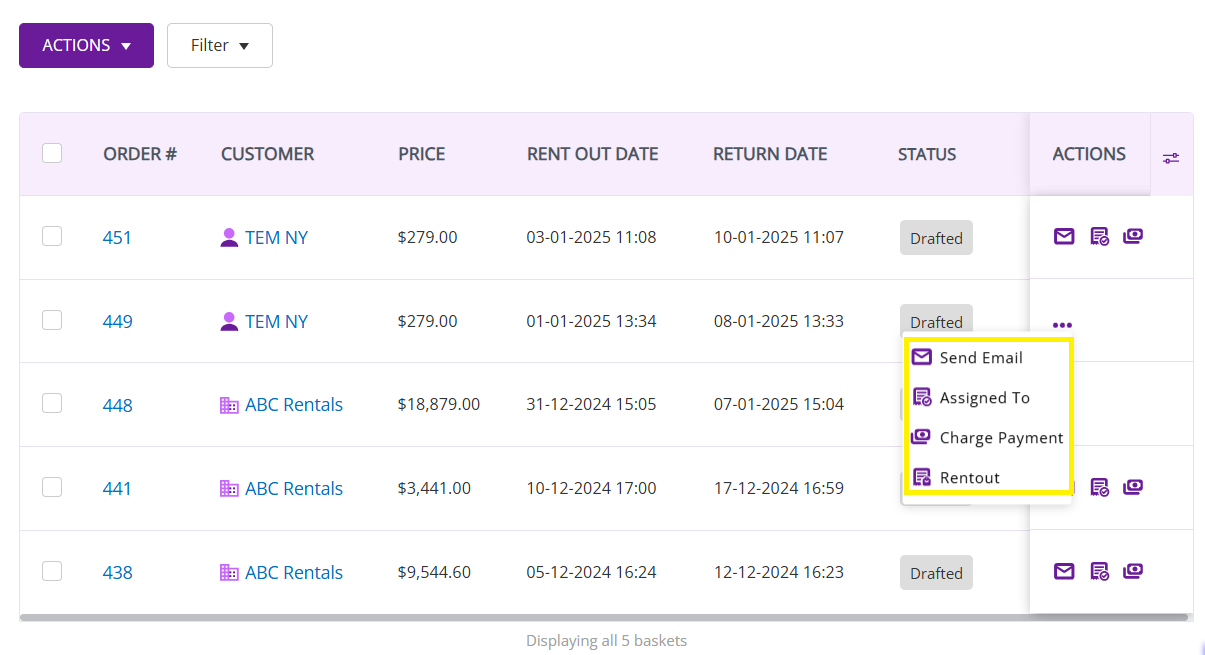Click return date 12-12-2024 16:23
The height and width of the screenshot is (655, 1205).
click(779, 572)
